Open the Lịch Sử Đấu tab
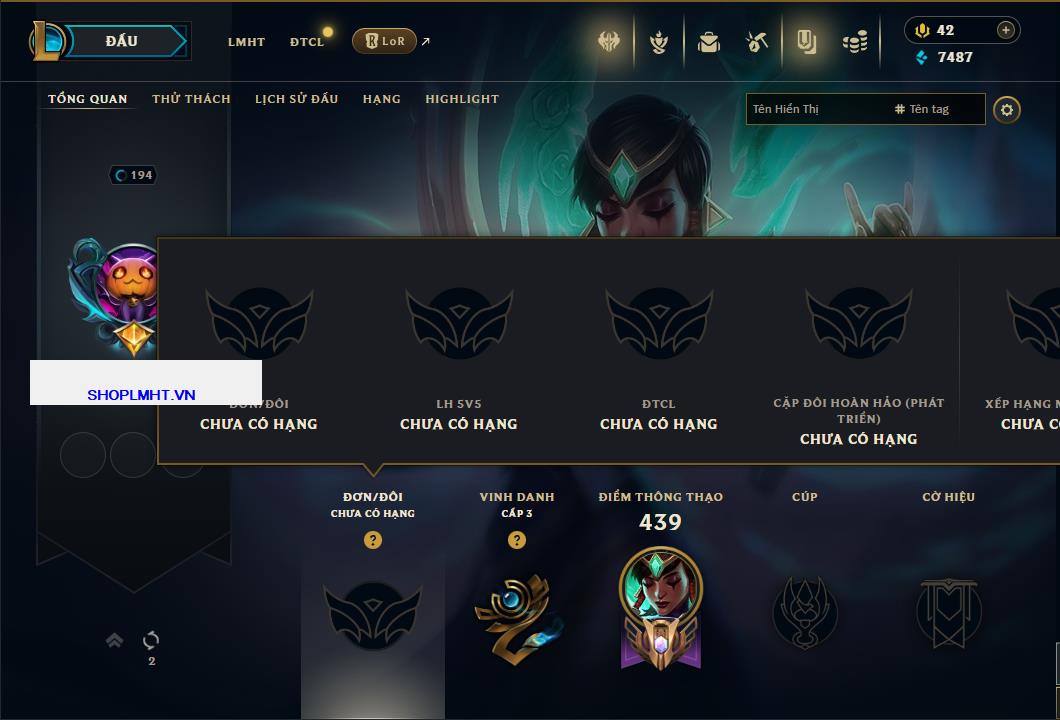Viewport: 1060px width, 720px height. 296,99
